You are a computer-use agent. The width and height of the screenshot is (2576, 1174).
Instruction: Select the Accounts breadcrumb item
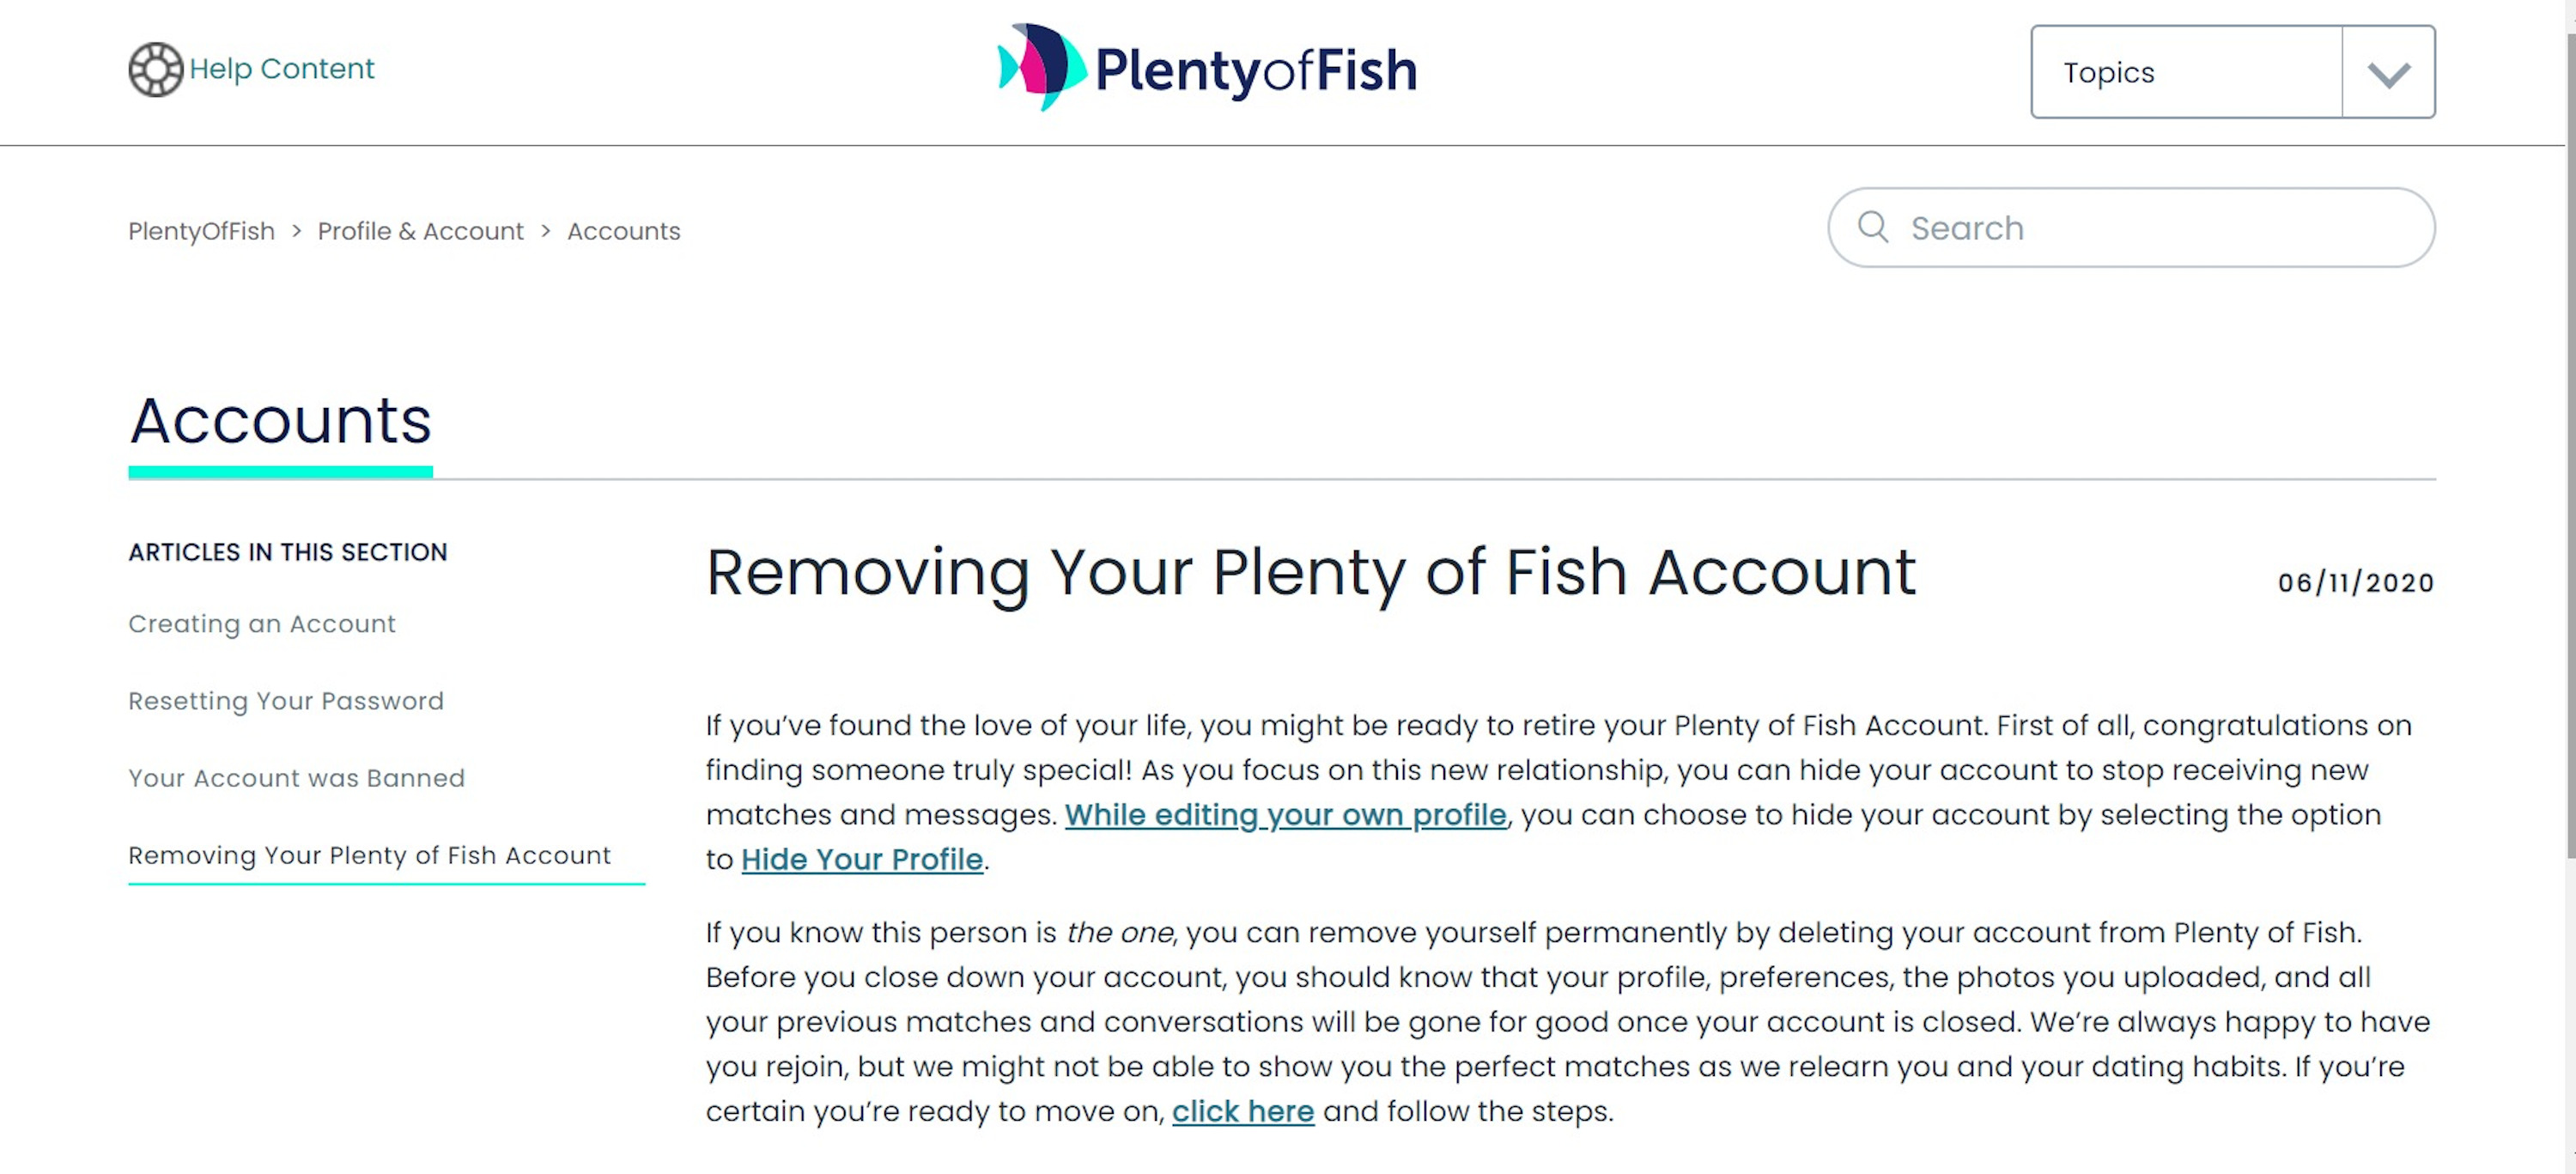click(624, 231)
